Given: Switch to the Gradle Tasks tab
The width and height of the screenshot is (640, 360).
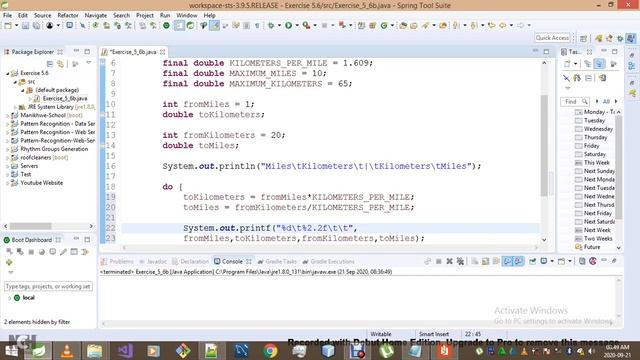Looking at the screenshot, I should (277, 261).
